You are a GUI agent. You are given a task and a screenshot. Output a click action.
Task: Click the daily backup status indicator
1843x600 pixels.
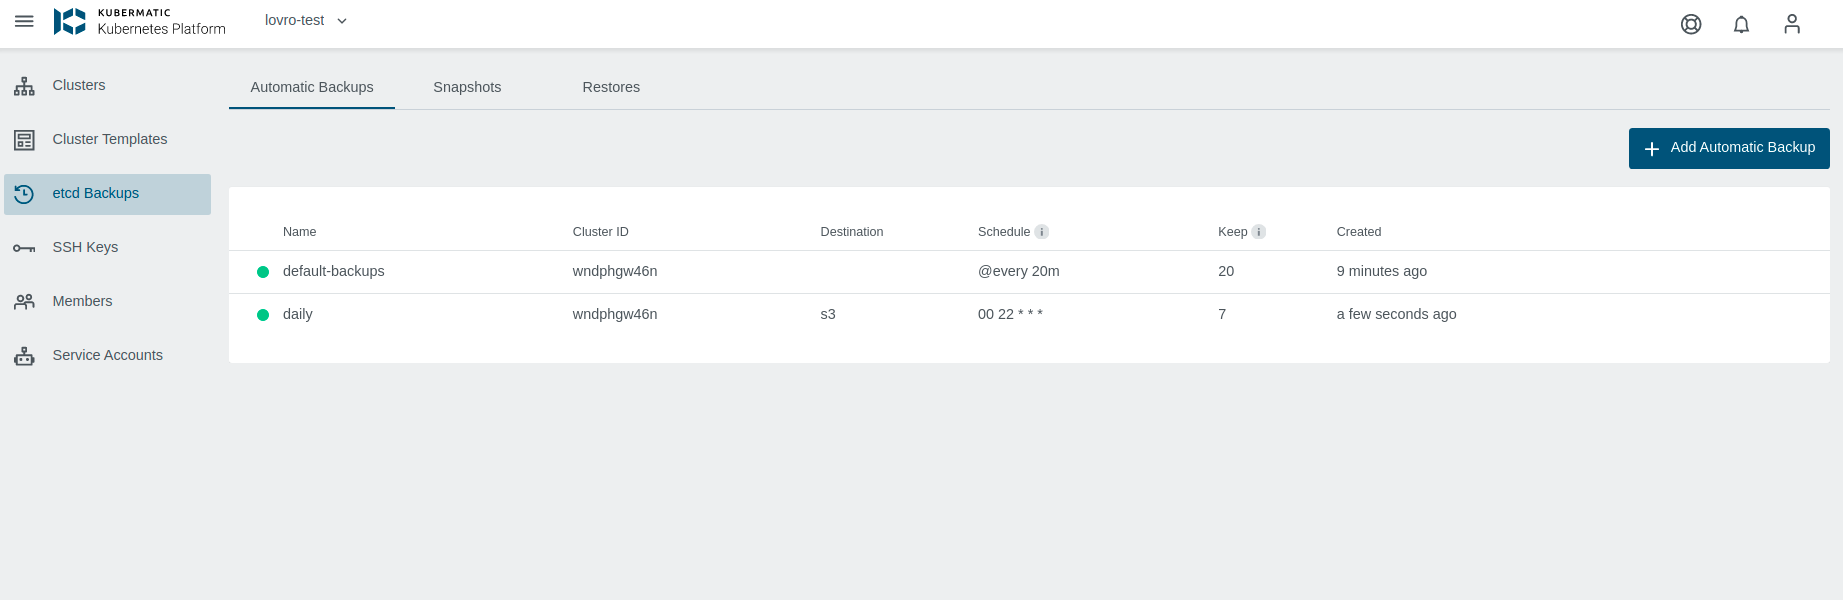[263, 315]
